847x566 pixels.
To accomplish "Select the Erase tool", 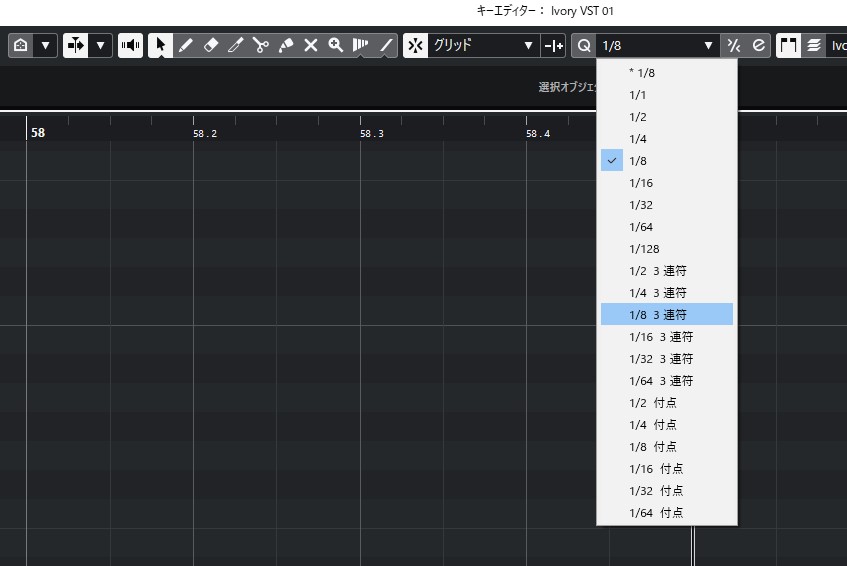I will click(x=210, y=45).
